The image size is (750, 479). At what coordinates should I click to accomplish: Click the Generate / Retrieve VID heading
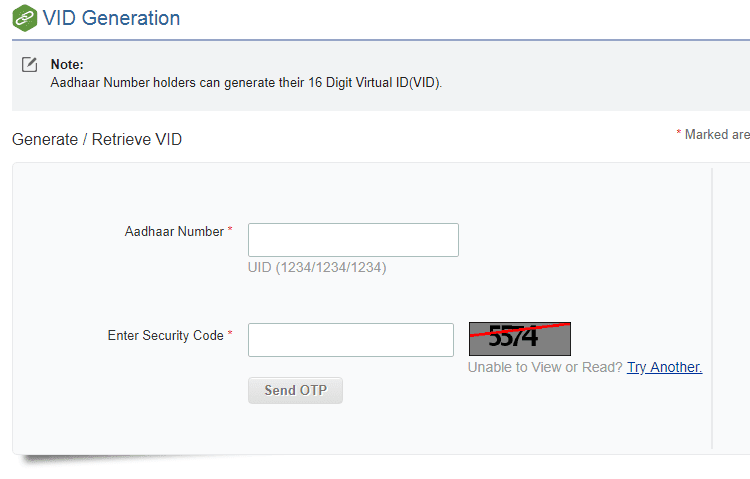tap(97, 139)
